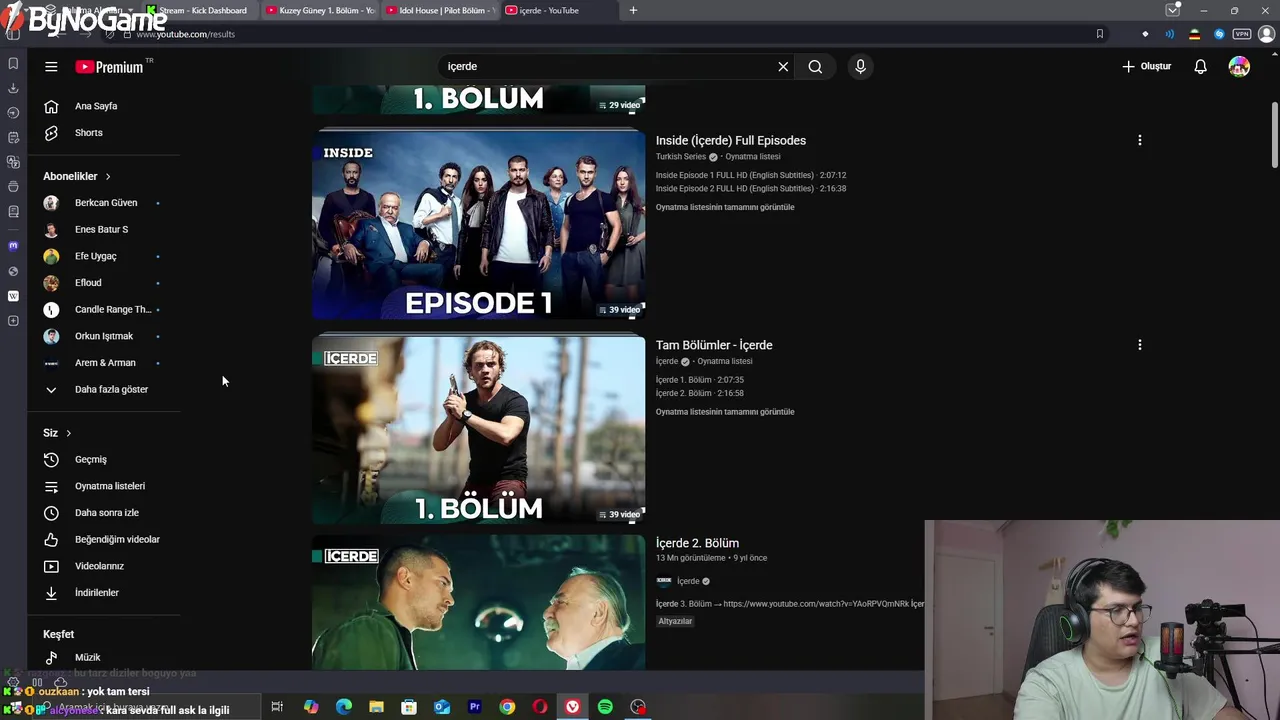The image size is (1280, 720).
Task: Open the VPN extension icon
Action: point(1241,34)
